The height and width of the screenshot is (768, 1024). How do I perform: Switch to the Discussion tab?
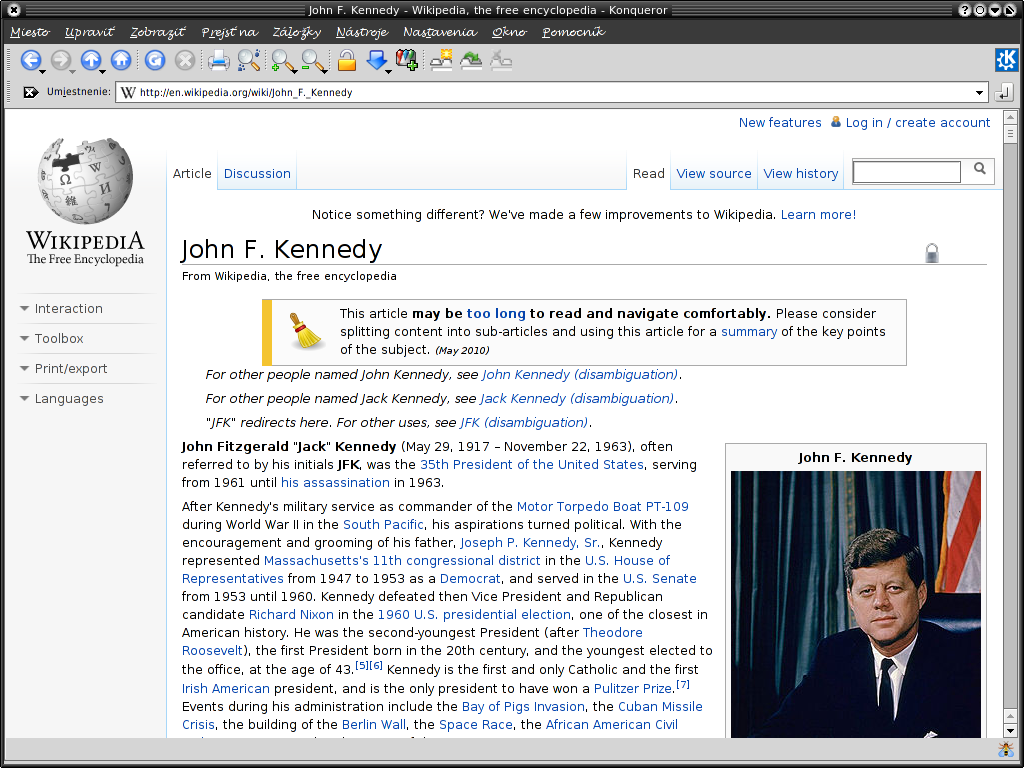(x=257, y=174)
